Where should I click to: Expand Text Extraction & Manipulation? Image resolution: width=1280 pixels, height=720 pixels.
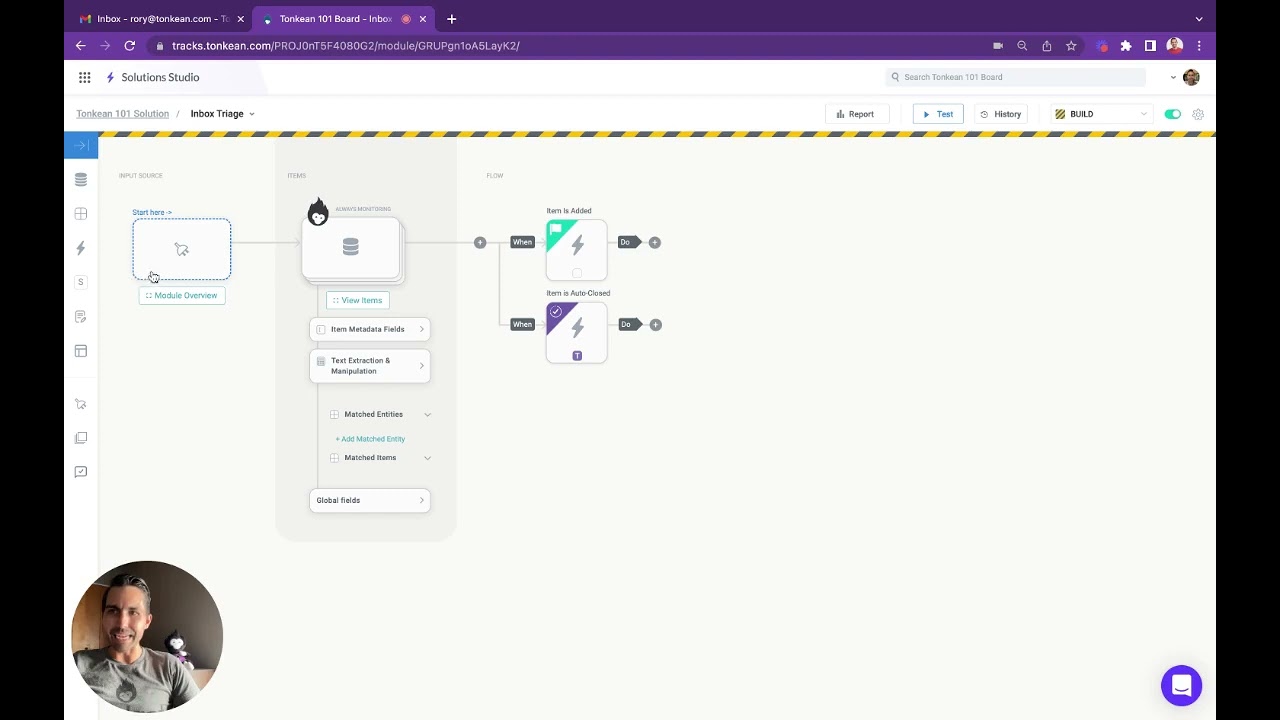tap(370, 366)
